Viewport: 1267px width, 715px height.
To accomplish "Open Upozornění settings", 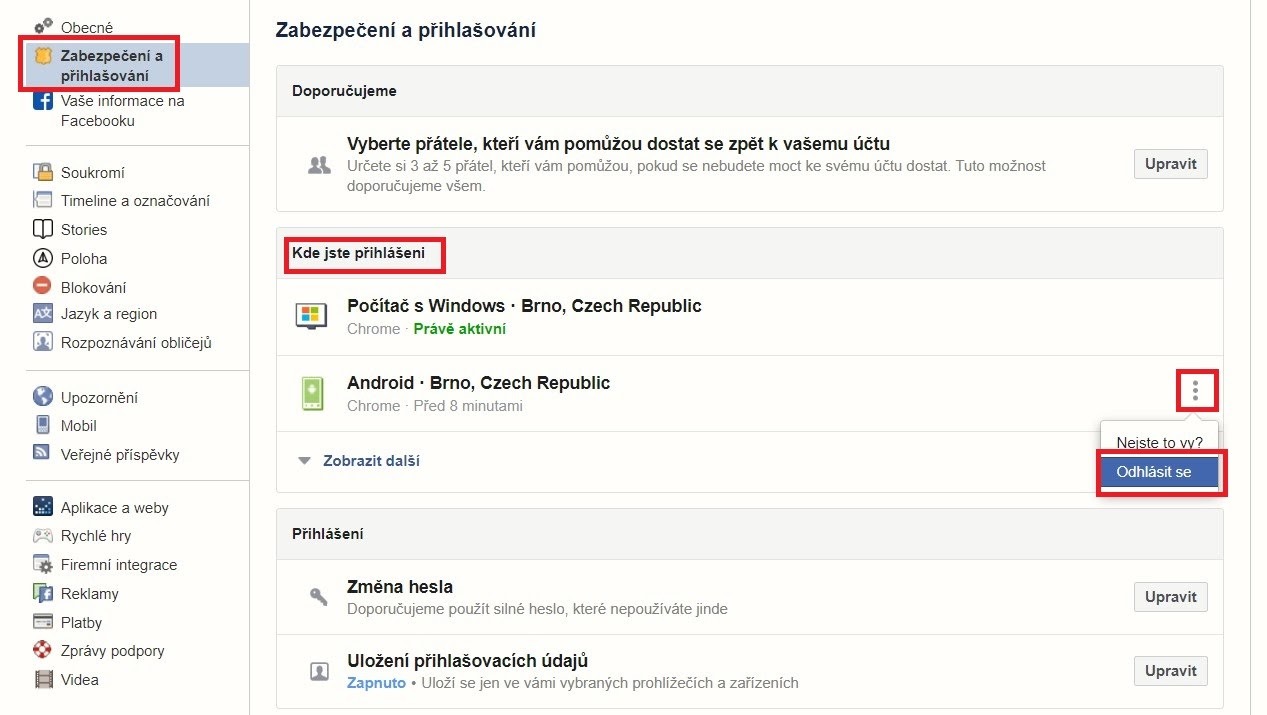I will point(99,397).
